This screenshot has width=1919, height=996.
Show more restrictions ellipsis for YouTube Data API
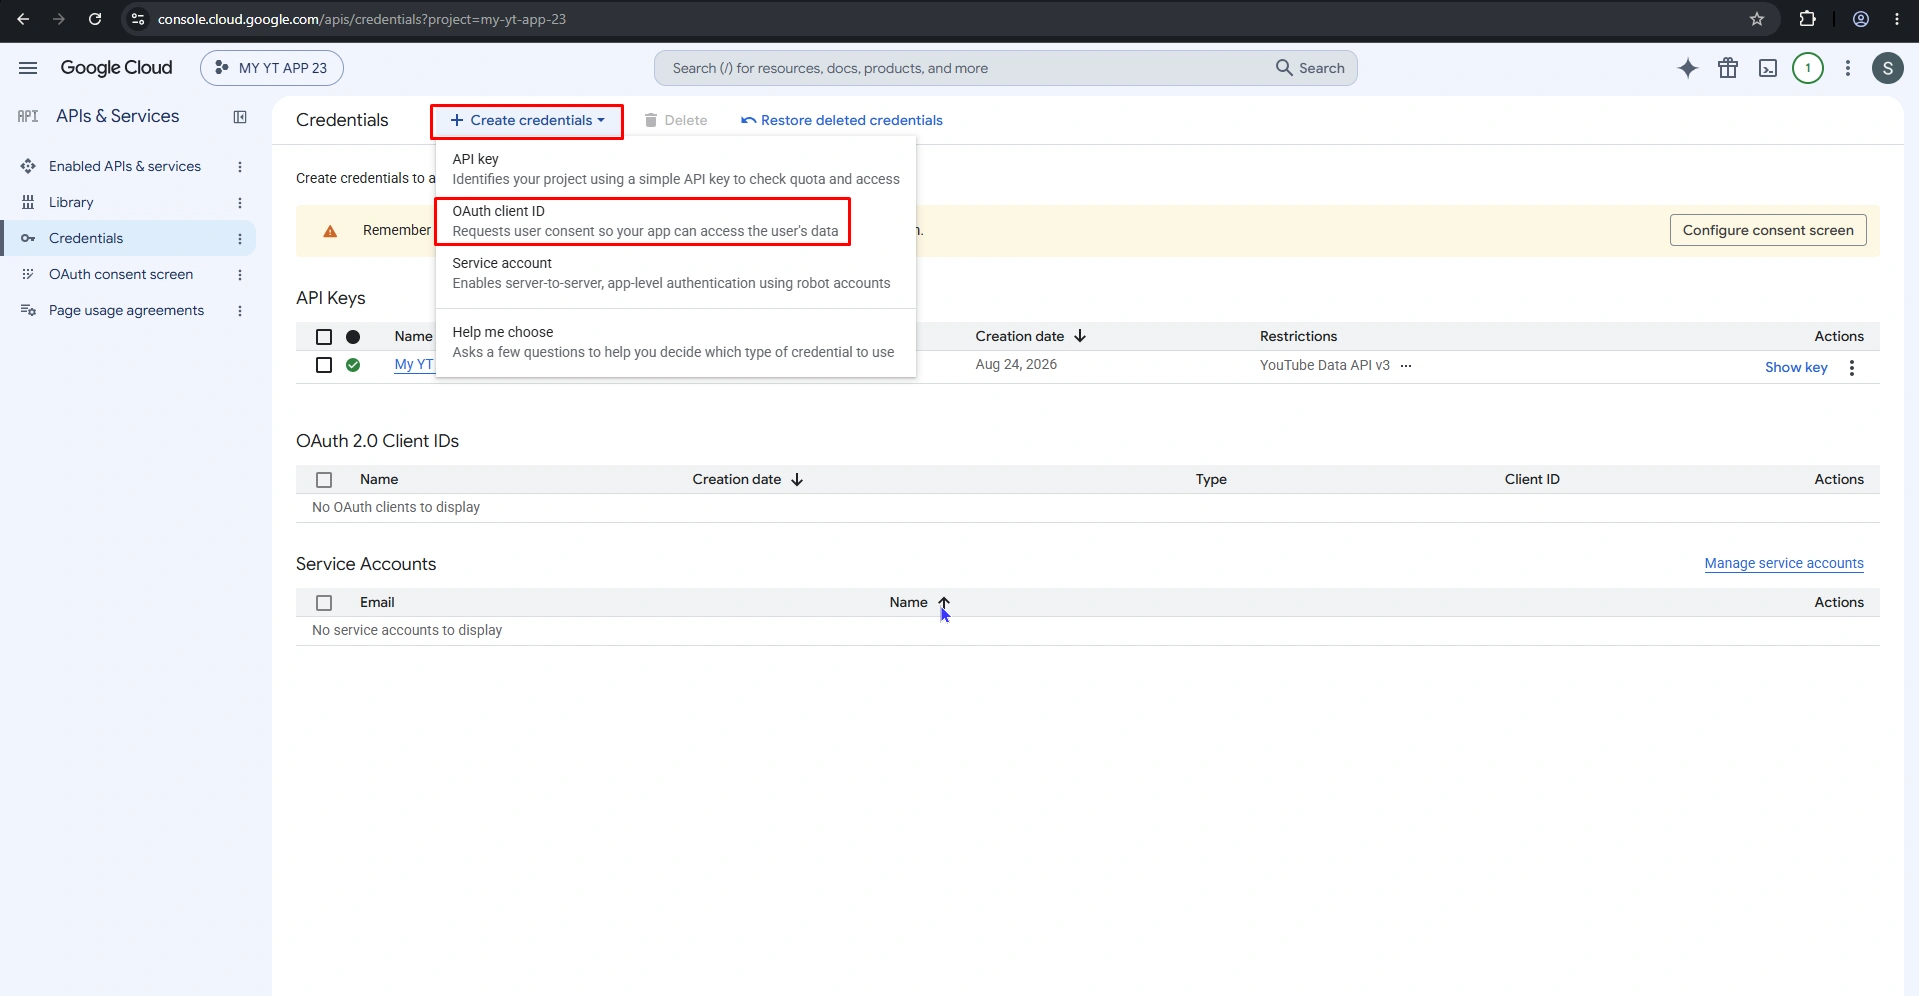pyautogui.click(x=1406, y=366)
